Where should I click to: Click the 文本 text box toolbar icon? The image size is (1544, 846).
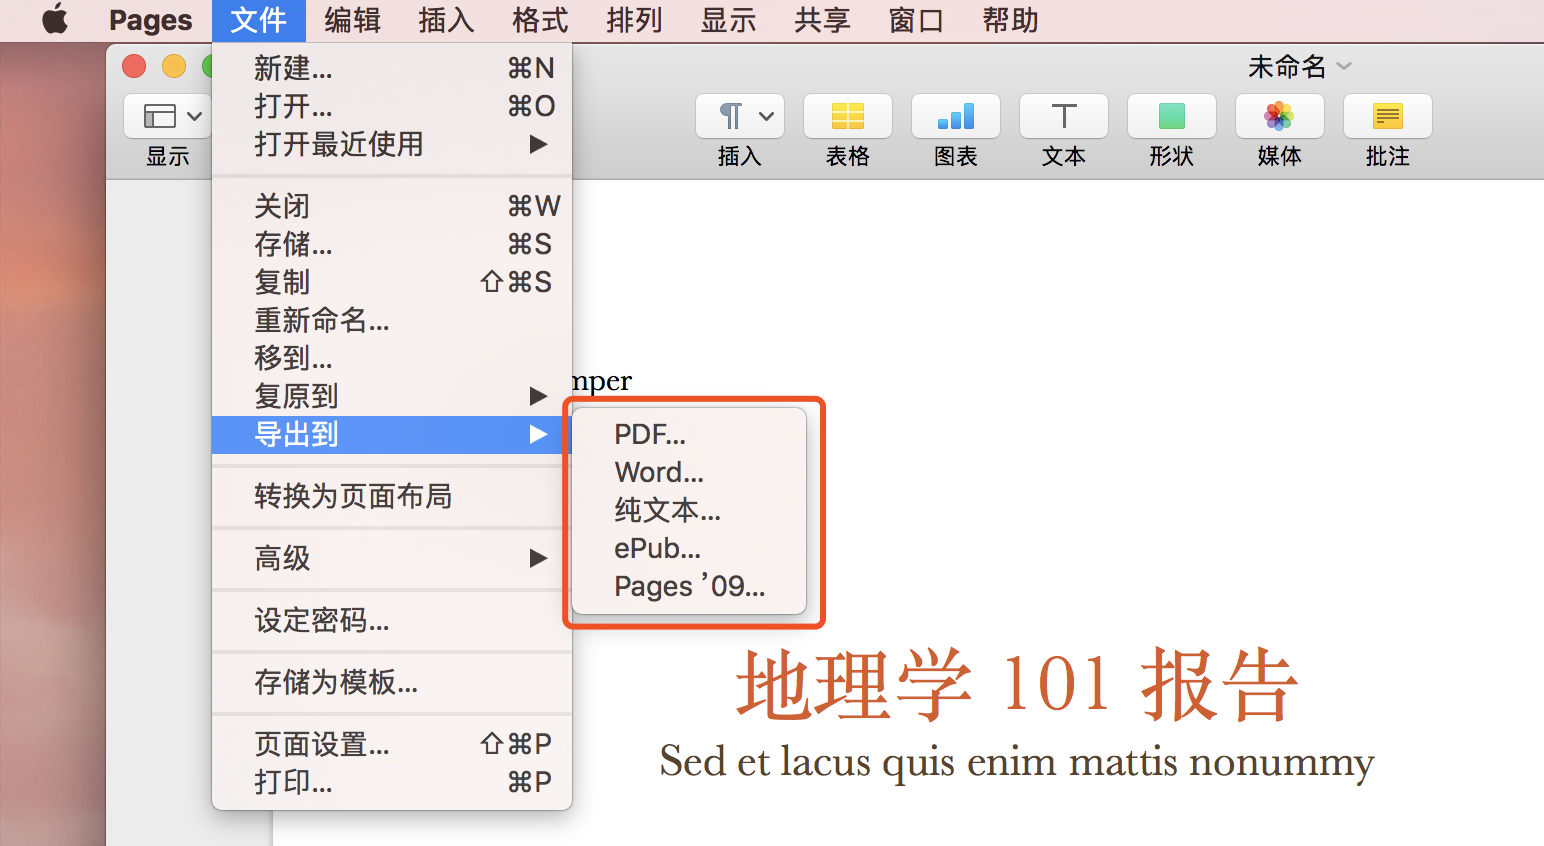(x=1064, y=116)
